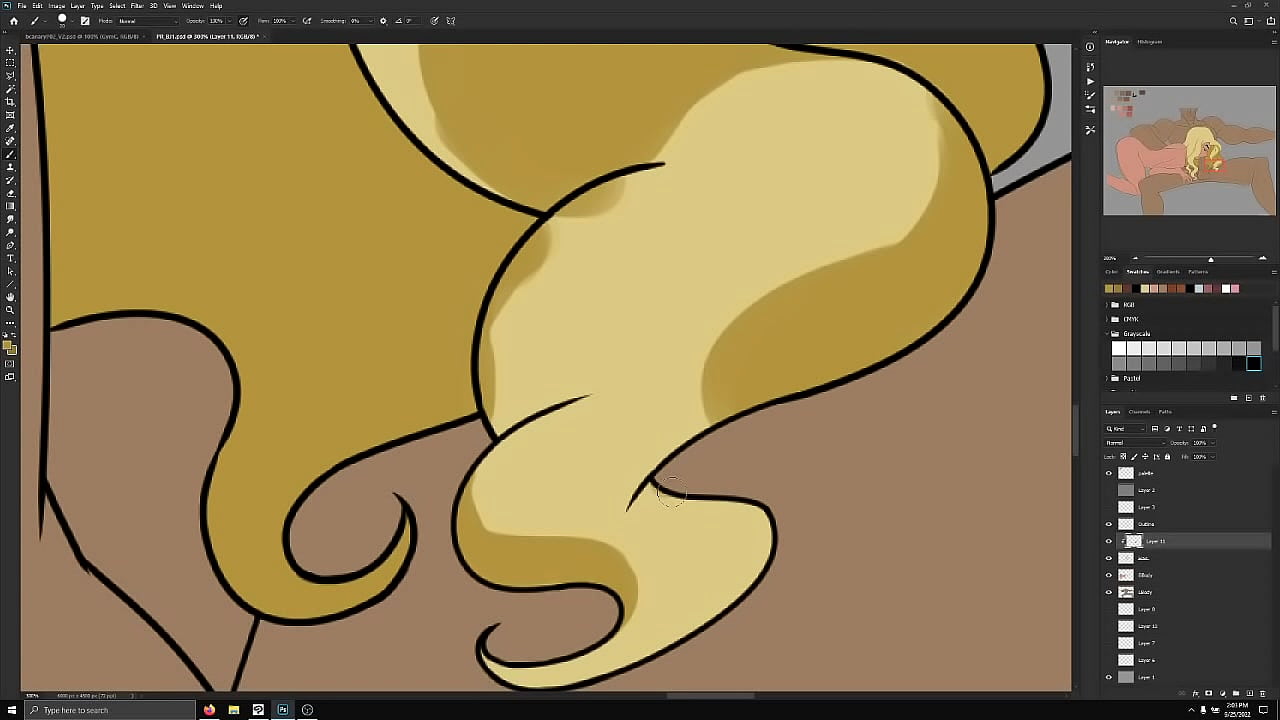The image size is (1280, 720).
Task: Select the Crop tool
Action: pos(10,102)
